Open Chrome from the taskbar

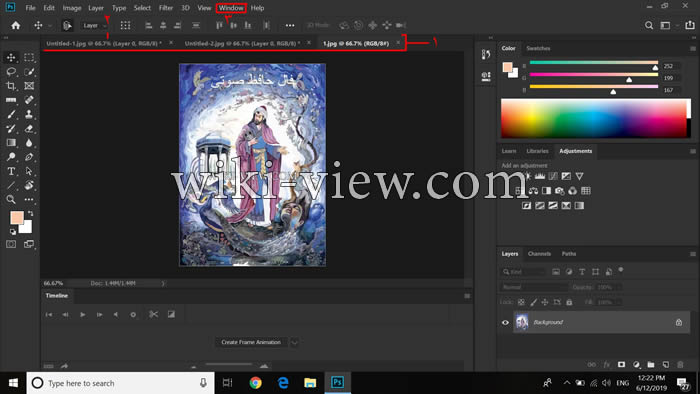[255, 383]
